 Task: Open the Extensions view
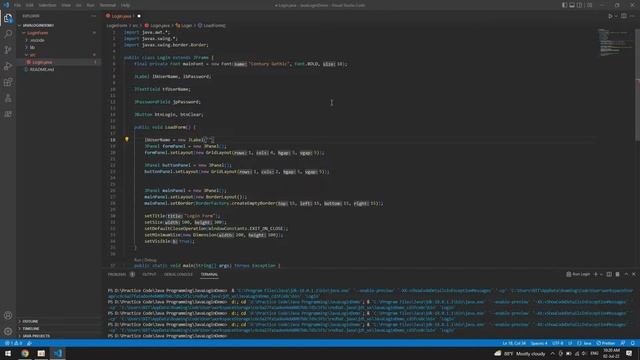tap(8, 82)
